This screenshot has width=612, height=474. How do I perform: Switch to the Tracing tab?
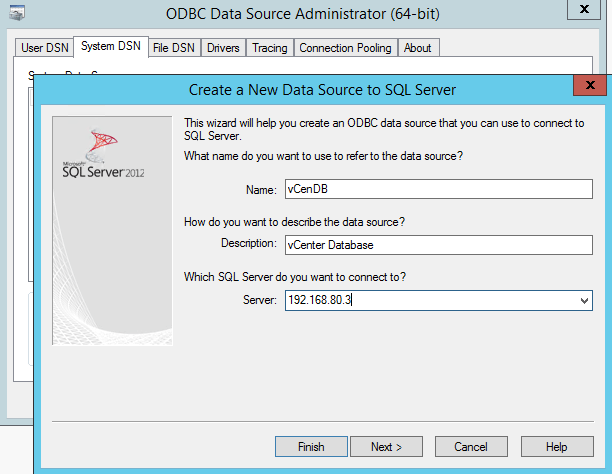click(x=270, y=48)
